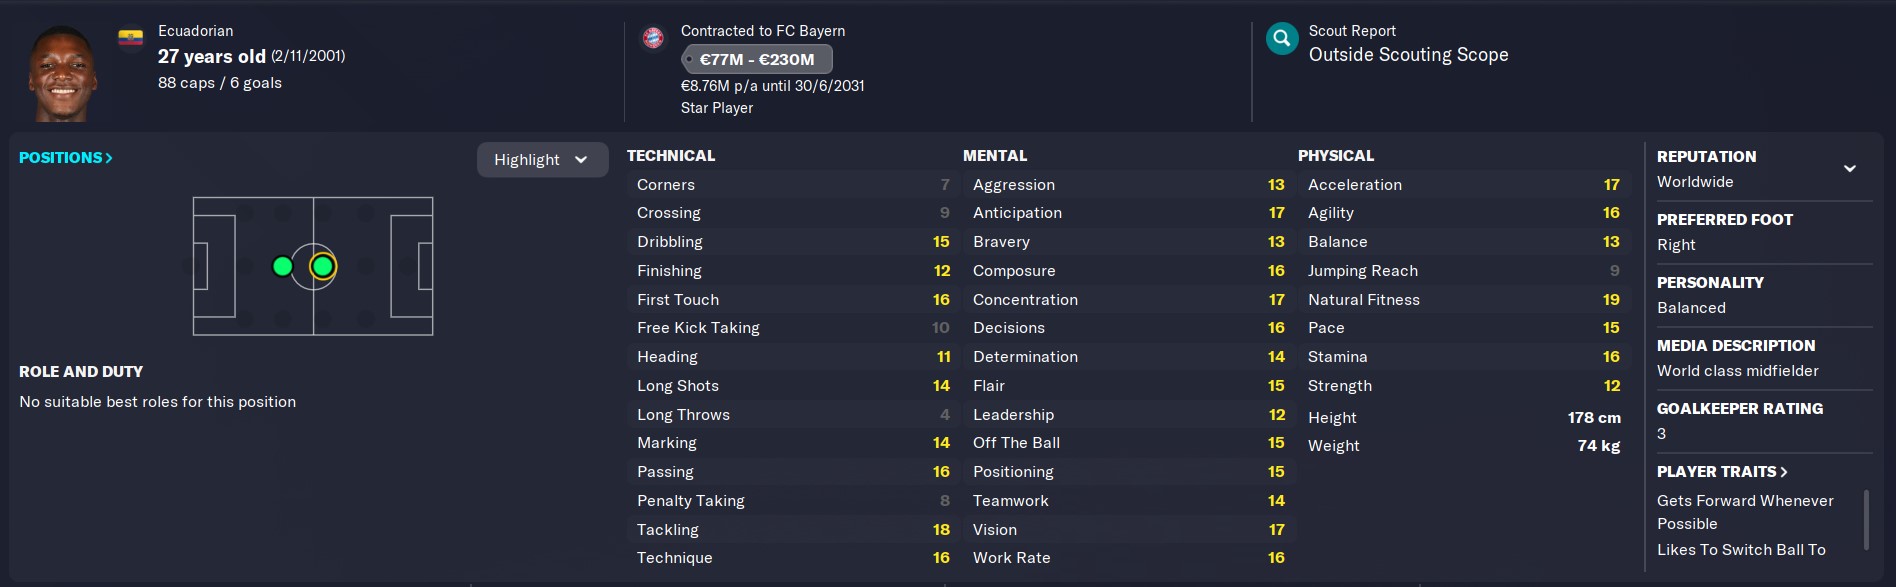
Task: Click the Scout Report magnifier icon
Action: tap(1282, 39)
